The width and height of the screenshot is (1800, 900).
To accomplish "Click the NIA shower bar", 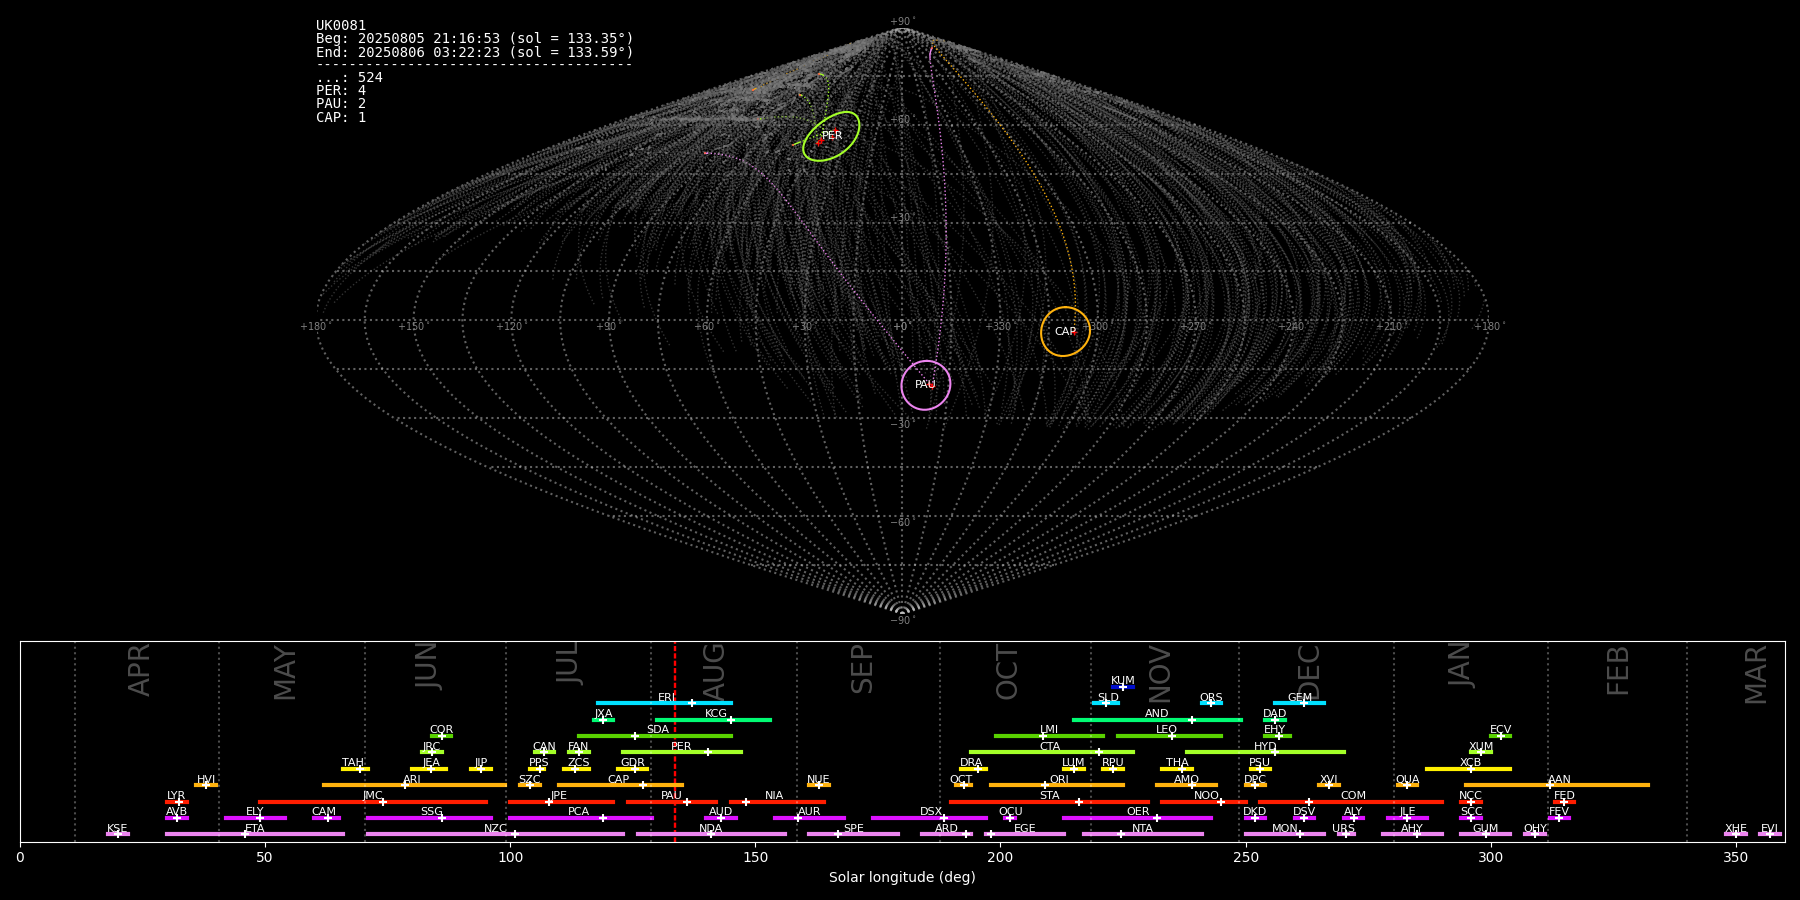I will point(777,802).
